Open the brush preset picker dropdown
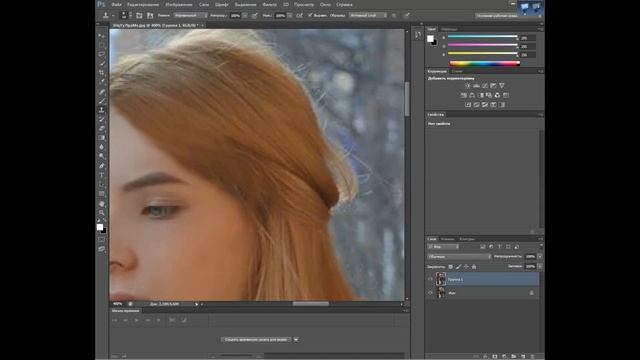Viewport: 640px width, 360px height. (x=130, y=16)
